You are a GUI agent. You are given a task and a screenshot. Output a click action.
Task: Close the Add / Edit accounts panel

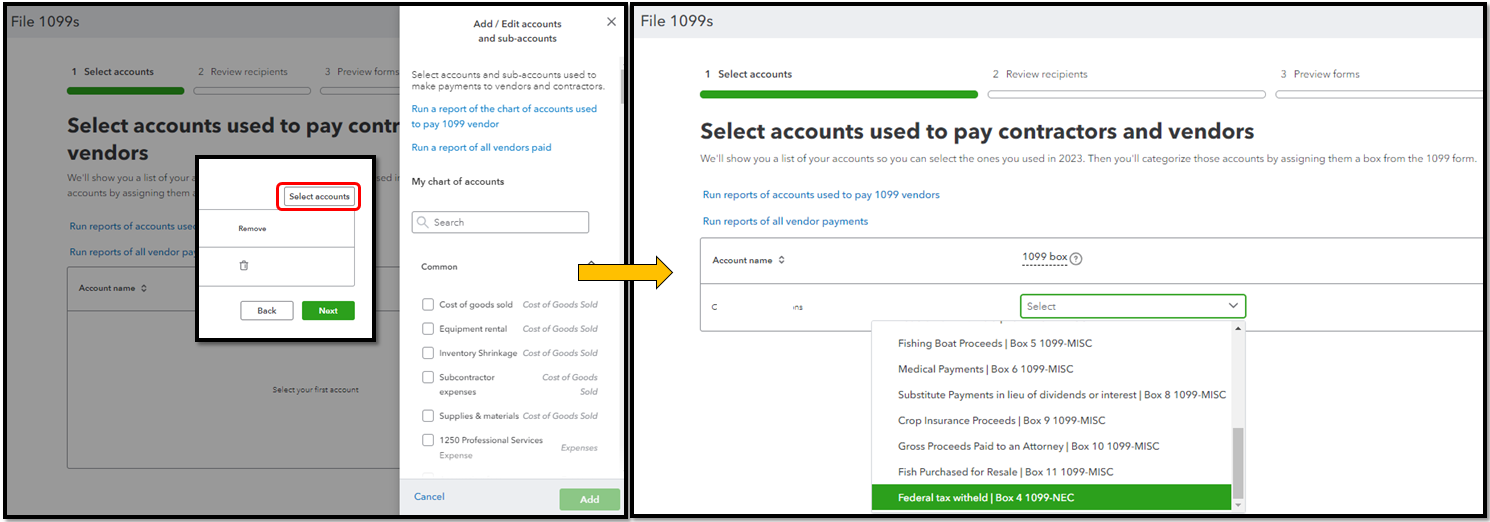point(612,22)
